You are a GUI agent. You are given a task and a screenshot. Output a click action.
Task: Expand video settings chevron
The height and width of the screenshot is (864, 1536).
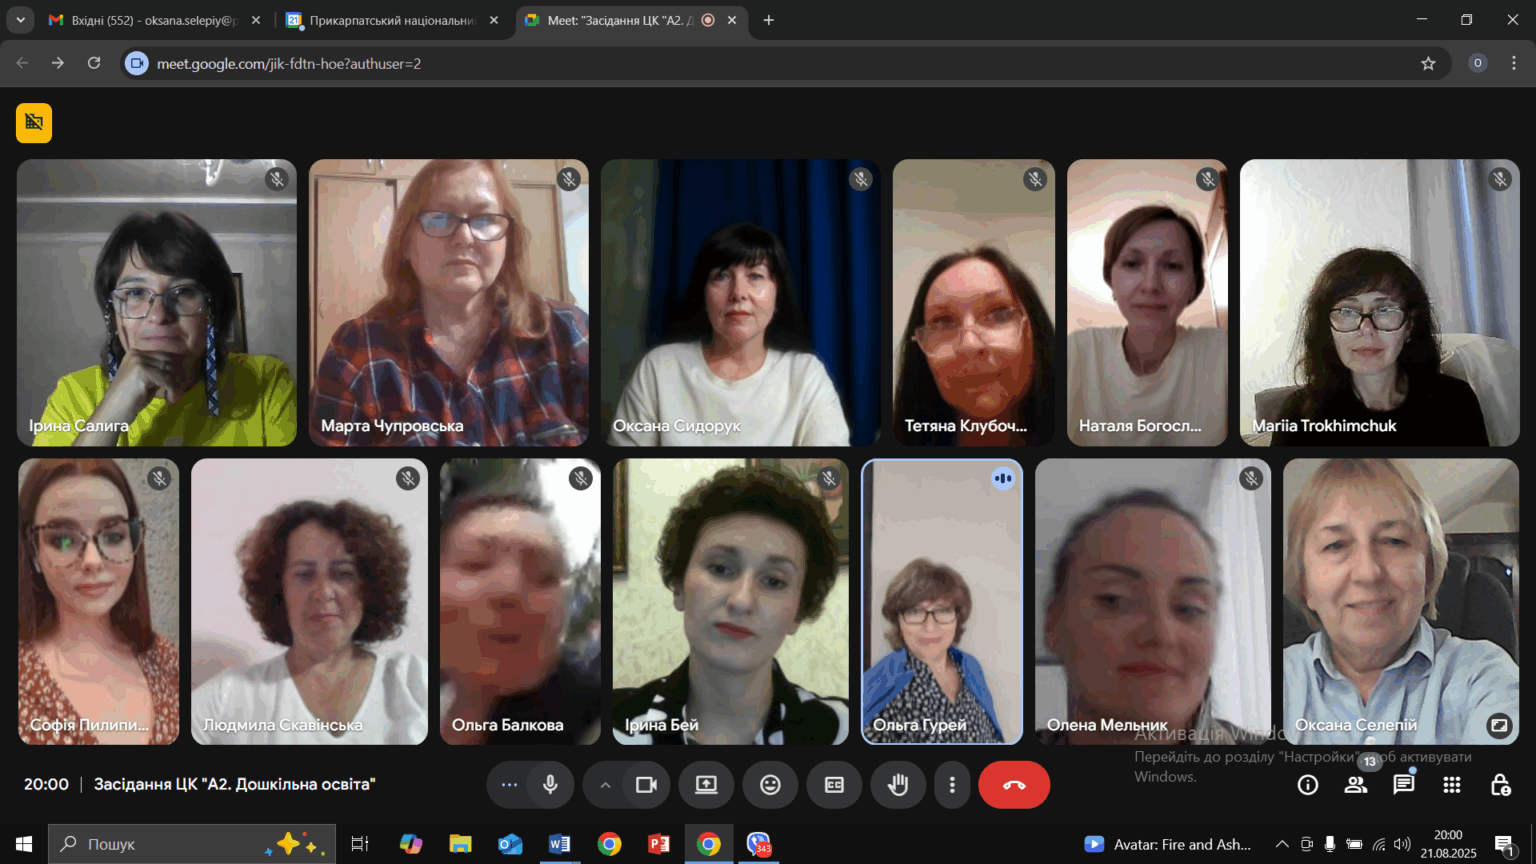point(605,785)
